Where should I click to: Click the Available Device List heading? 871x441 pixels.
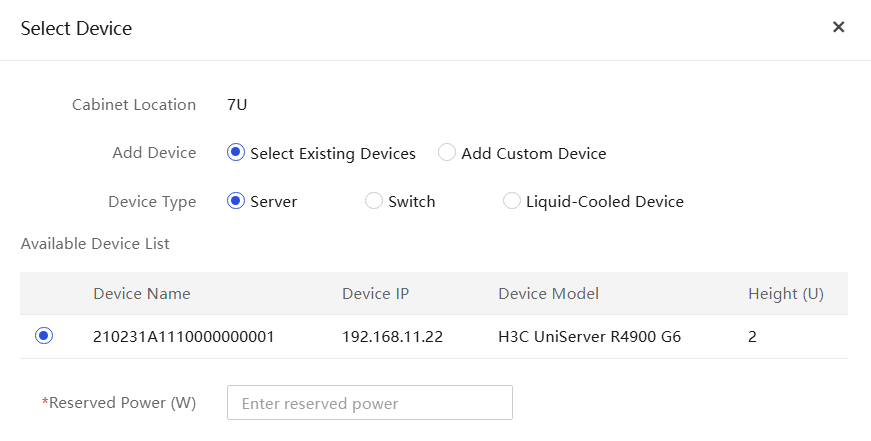95,243
